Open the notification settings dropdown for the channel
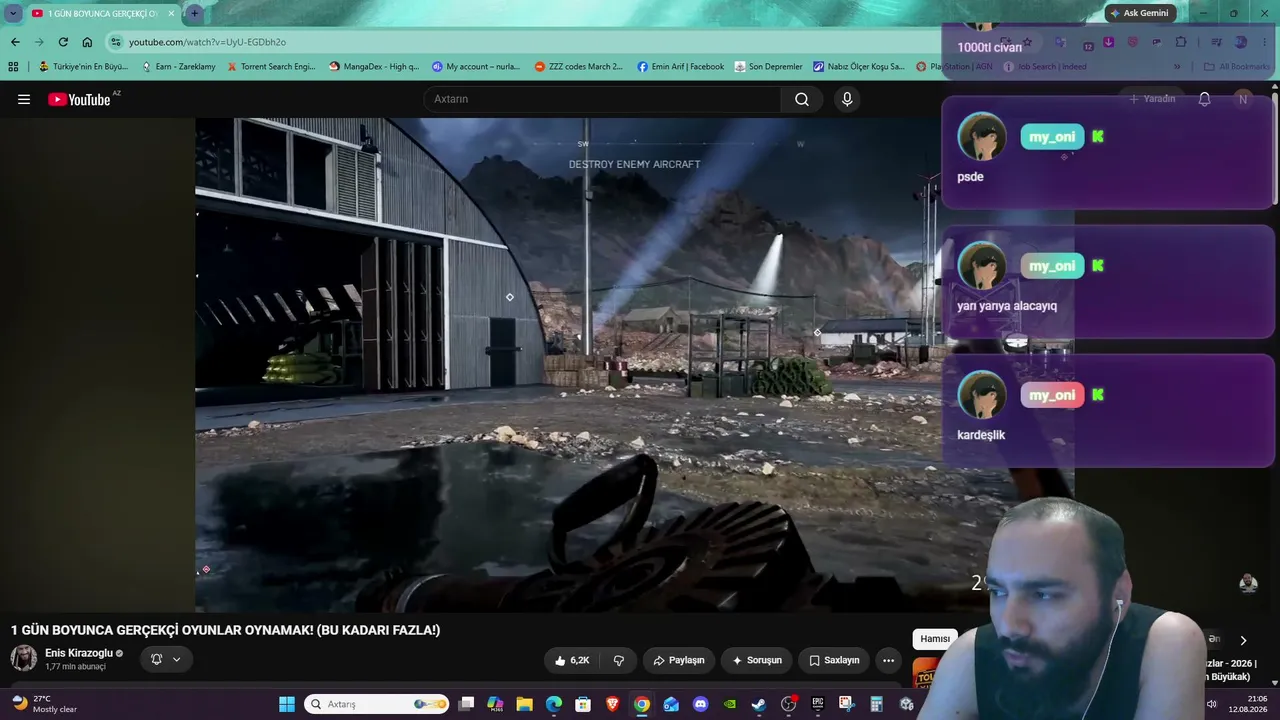1280x720 pixels. pos(166,659)
